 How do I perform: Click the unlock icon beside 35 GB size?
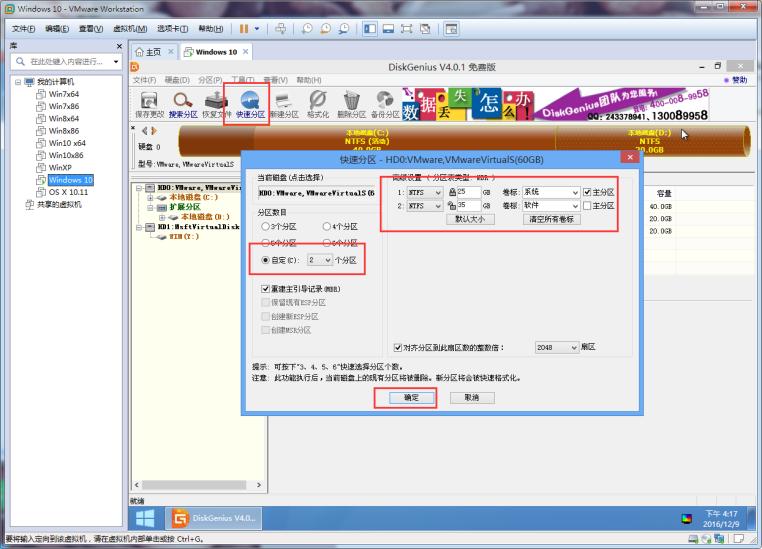[x=452, y=206]
